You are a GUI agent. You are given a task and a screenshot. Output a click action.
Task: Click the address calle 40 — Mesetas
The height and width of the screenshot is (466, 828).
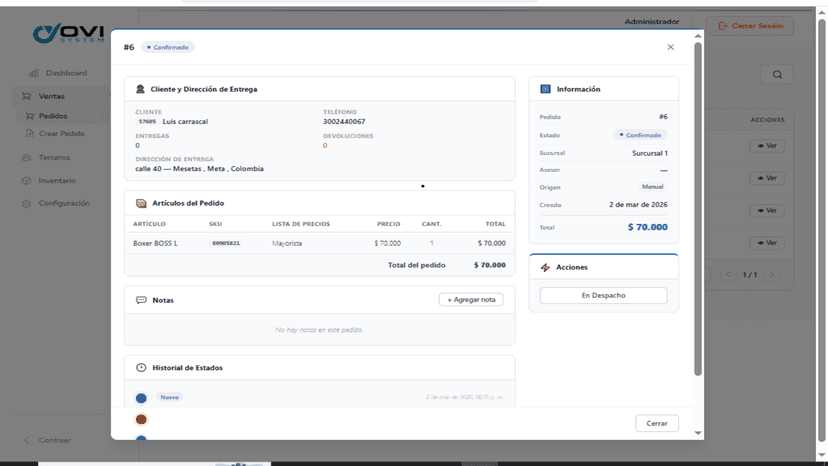click(x=199, y=169)
